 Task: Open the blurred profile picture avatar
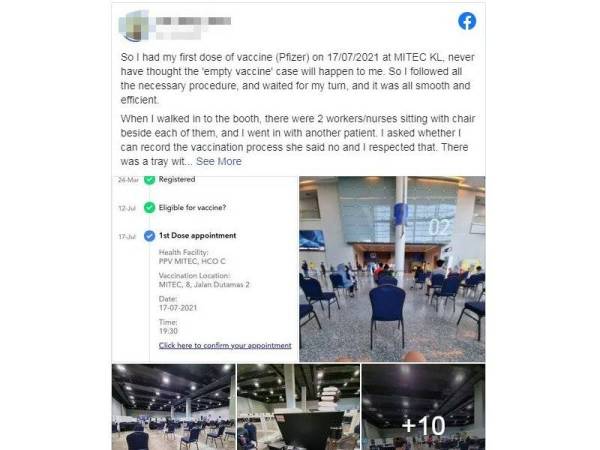[134, 25]
